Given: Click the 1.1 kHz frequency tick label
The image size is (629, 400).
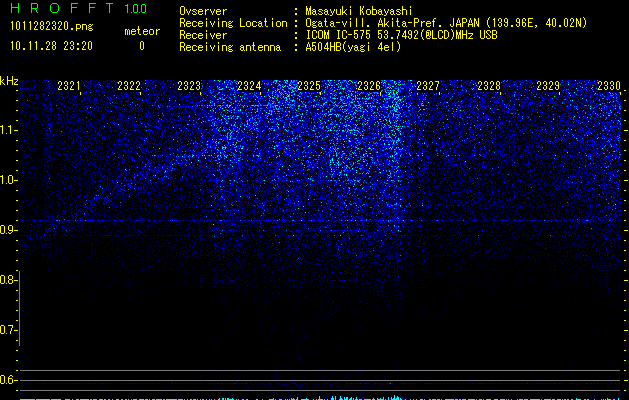Looking at the screenshot, I should tap(8, 130).
